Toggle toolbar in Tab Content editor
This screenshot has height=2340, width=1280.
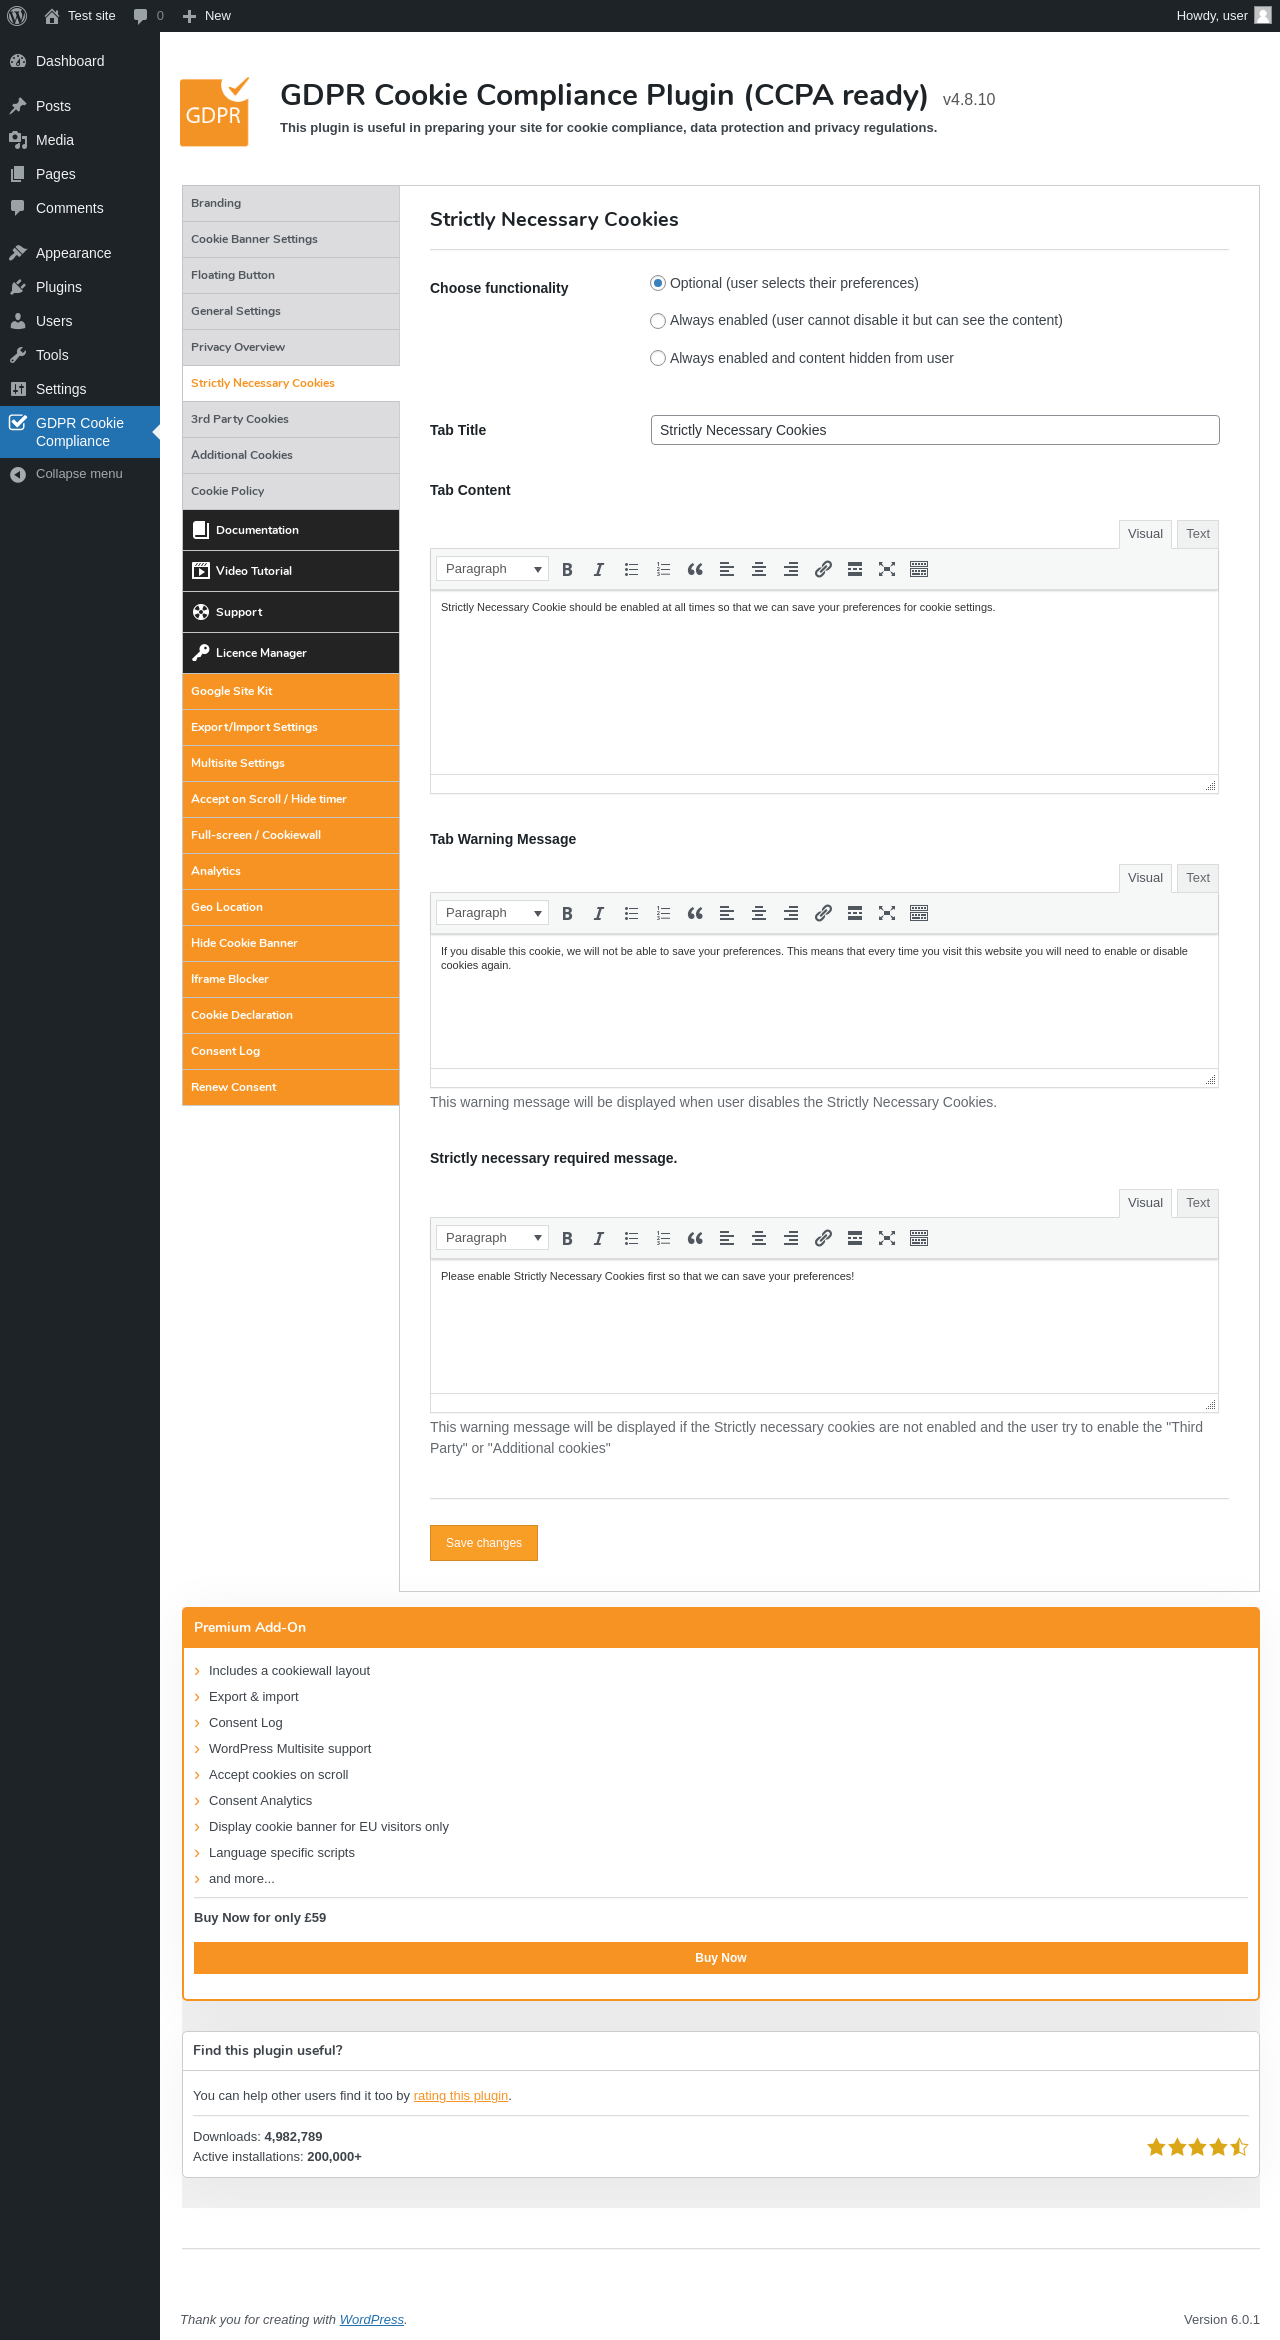point(919,569)
